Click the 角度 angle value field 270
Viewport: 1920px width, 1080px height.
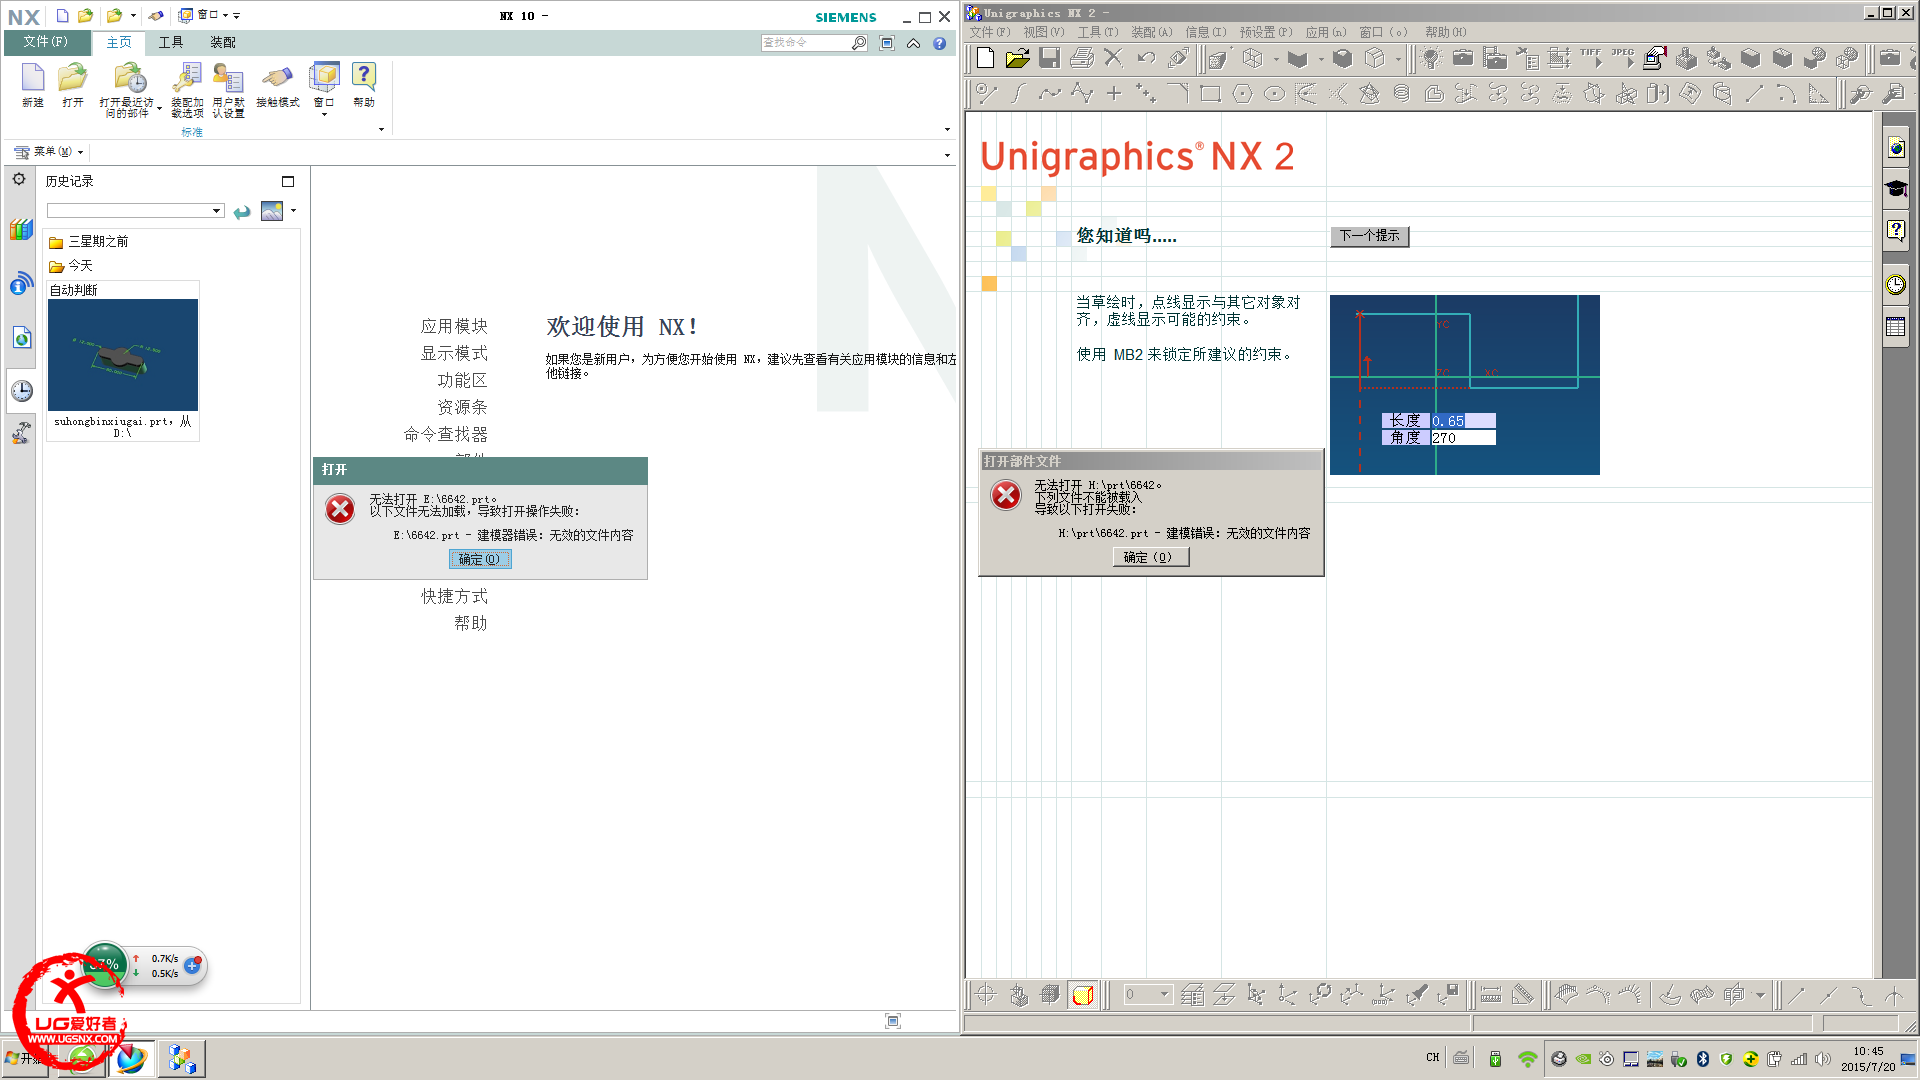point(1463,438)
